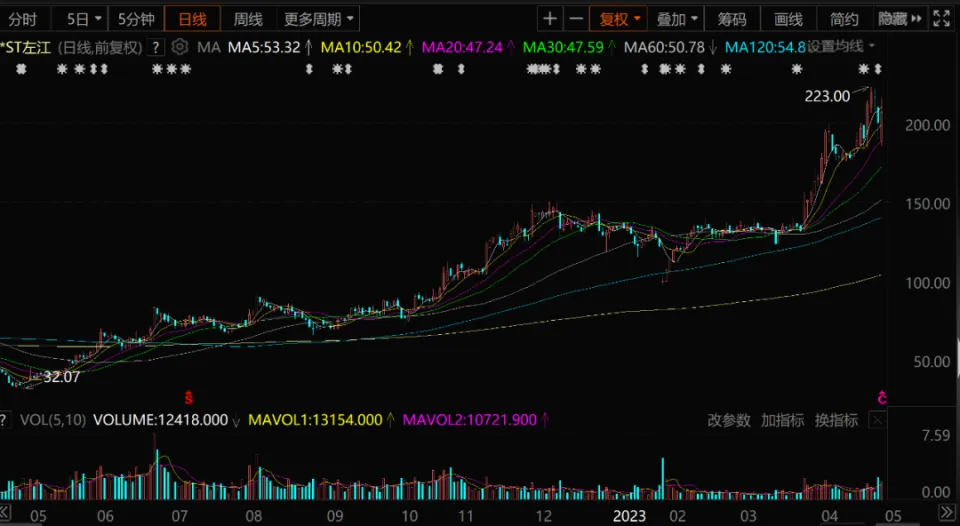Screen dimensions: 960x526
Task: Open the 叠加 overlay dropdown
Action: tap(676, 19)
